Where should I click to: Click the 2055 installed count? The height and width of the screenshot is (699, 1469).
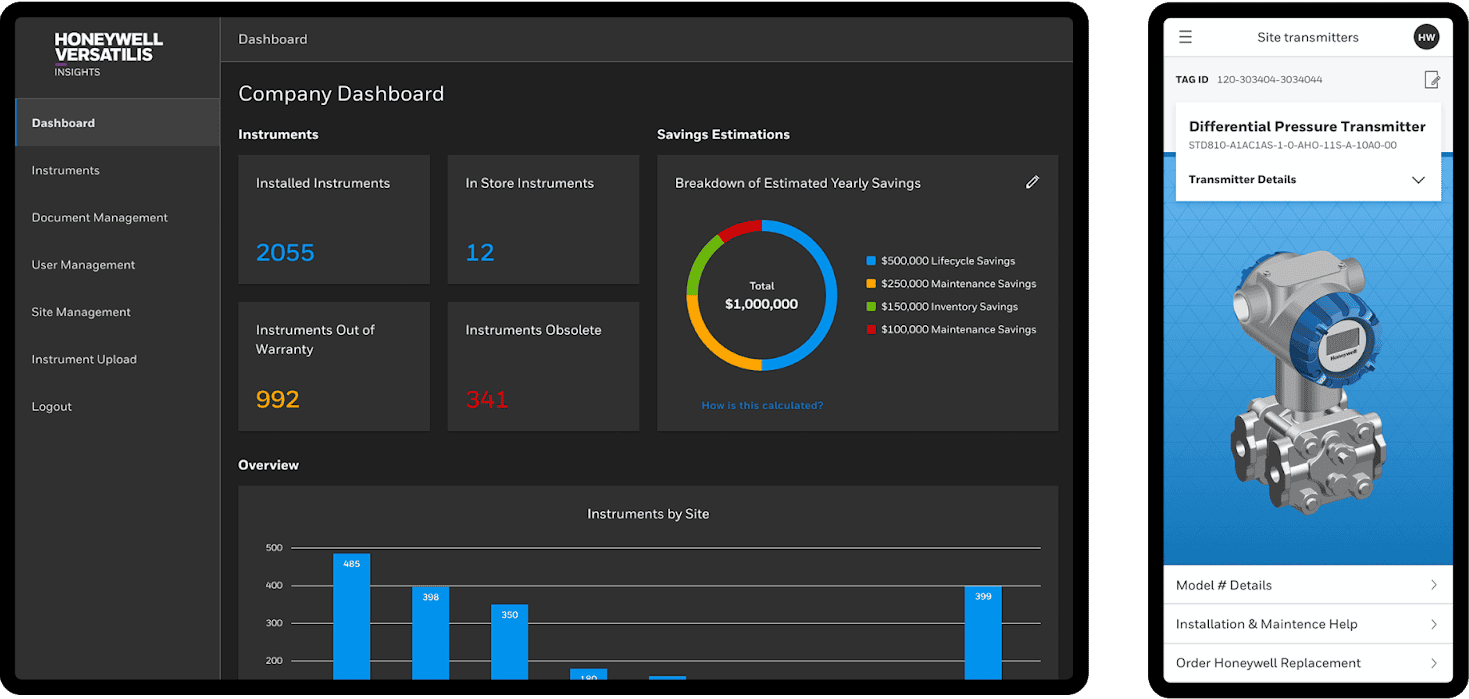pos(285,253)
